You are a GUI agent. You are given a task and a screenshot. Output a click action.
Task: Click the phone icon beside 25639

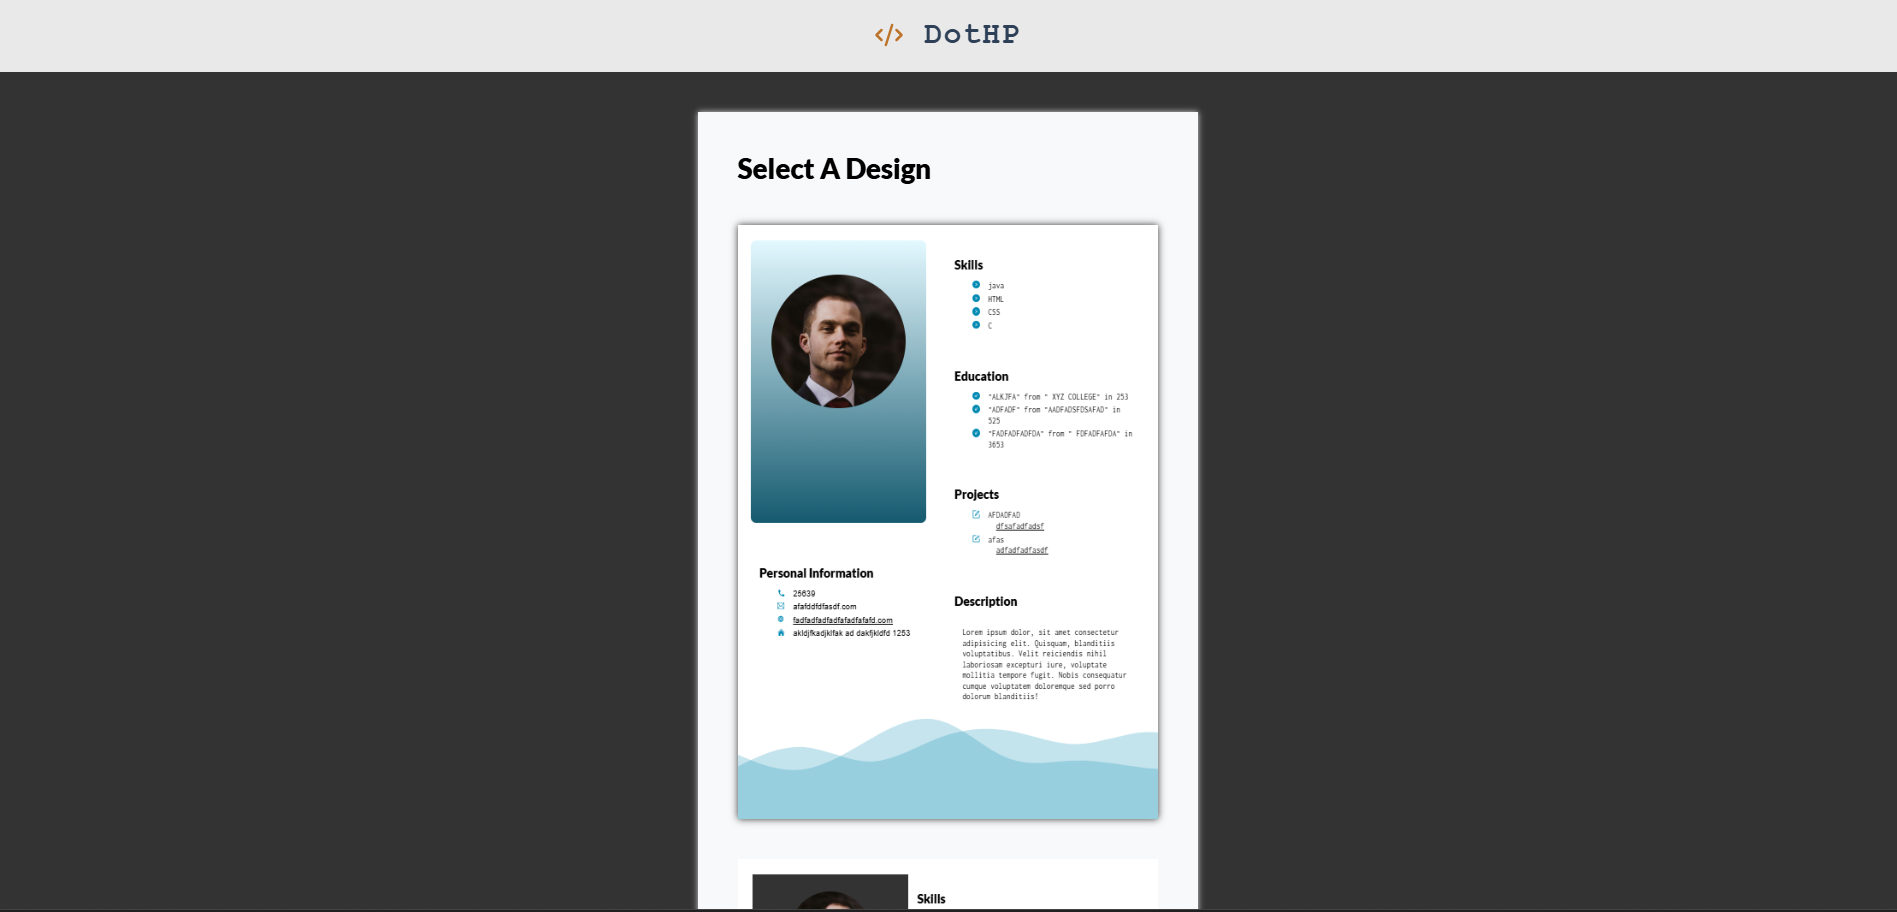click(781, 593)
